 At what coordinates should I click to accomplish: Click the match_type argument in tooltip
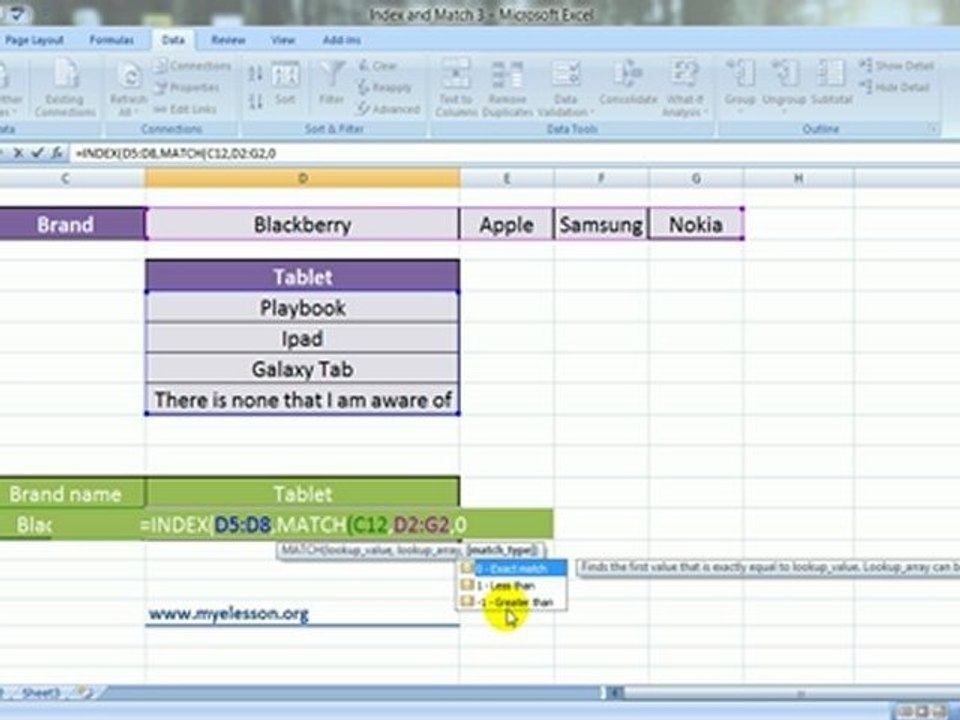point(502,550)
